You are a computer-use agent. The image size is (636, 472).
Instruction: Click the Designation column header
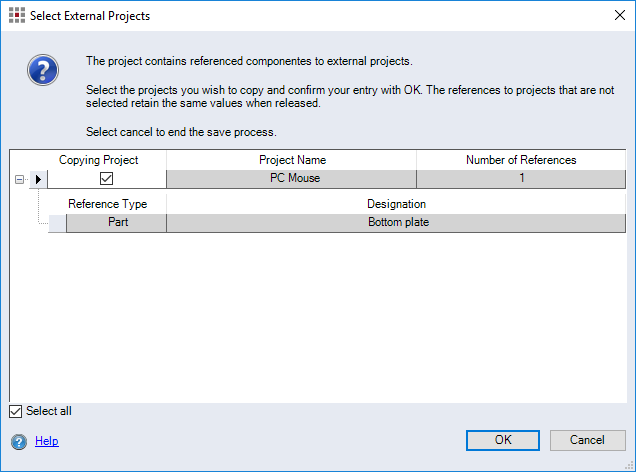[x=396, y=204]
